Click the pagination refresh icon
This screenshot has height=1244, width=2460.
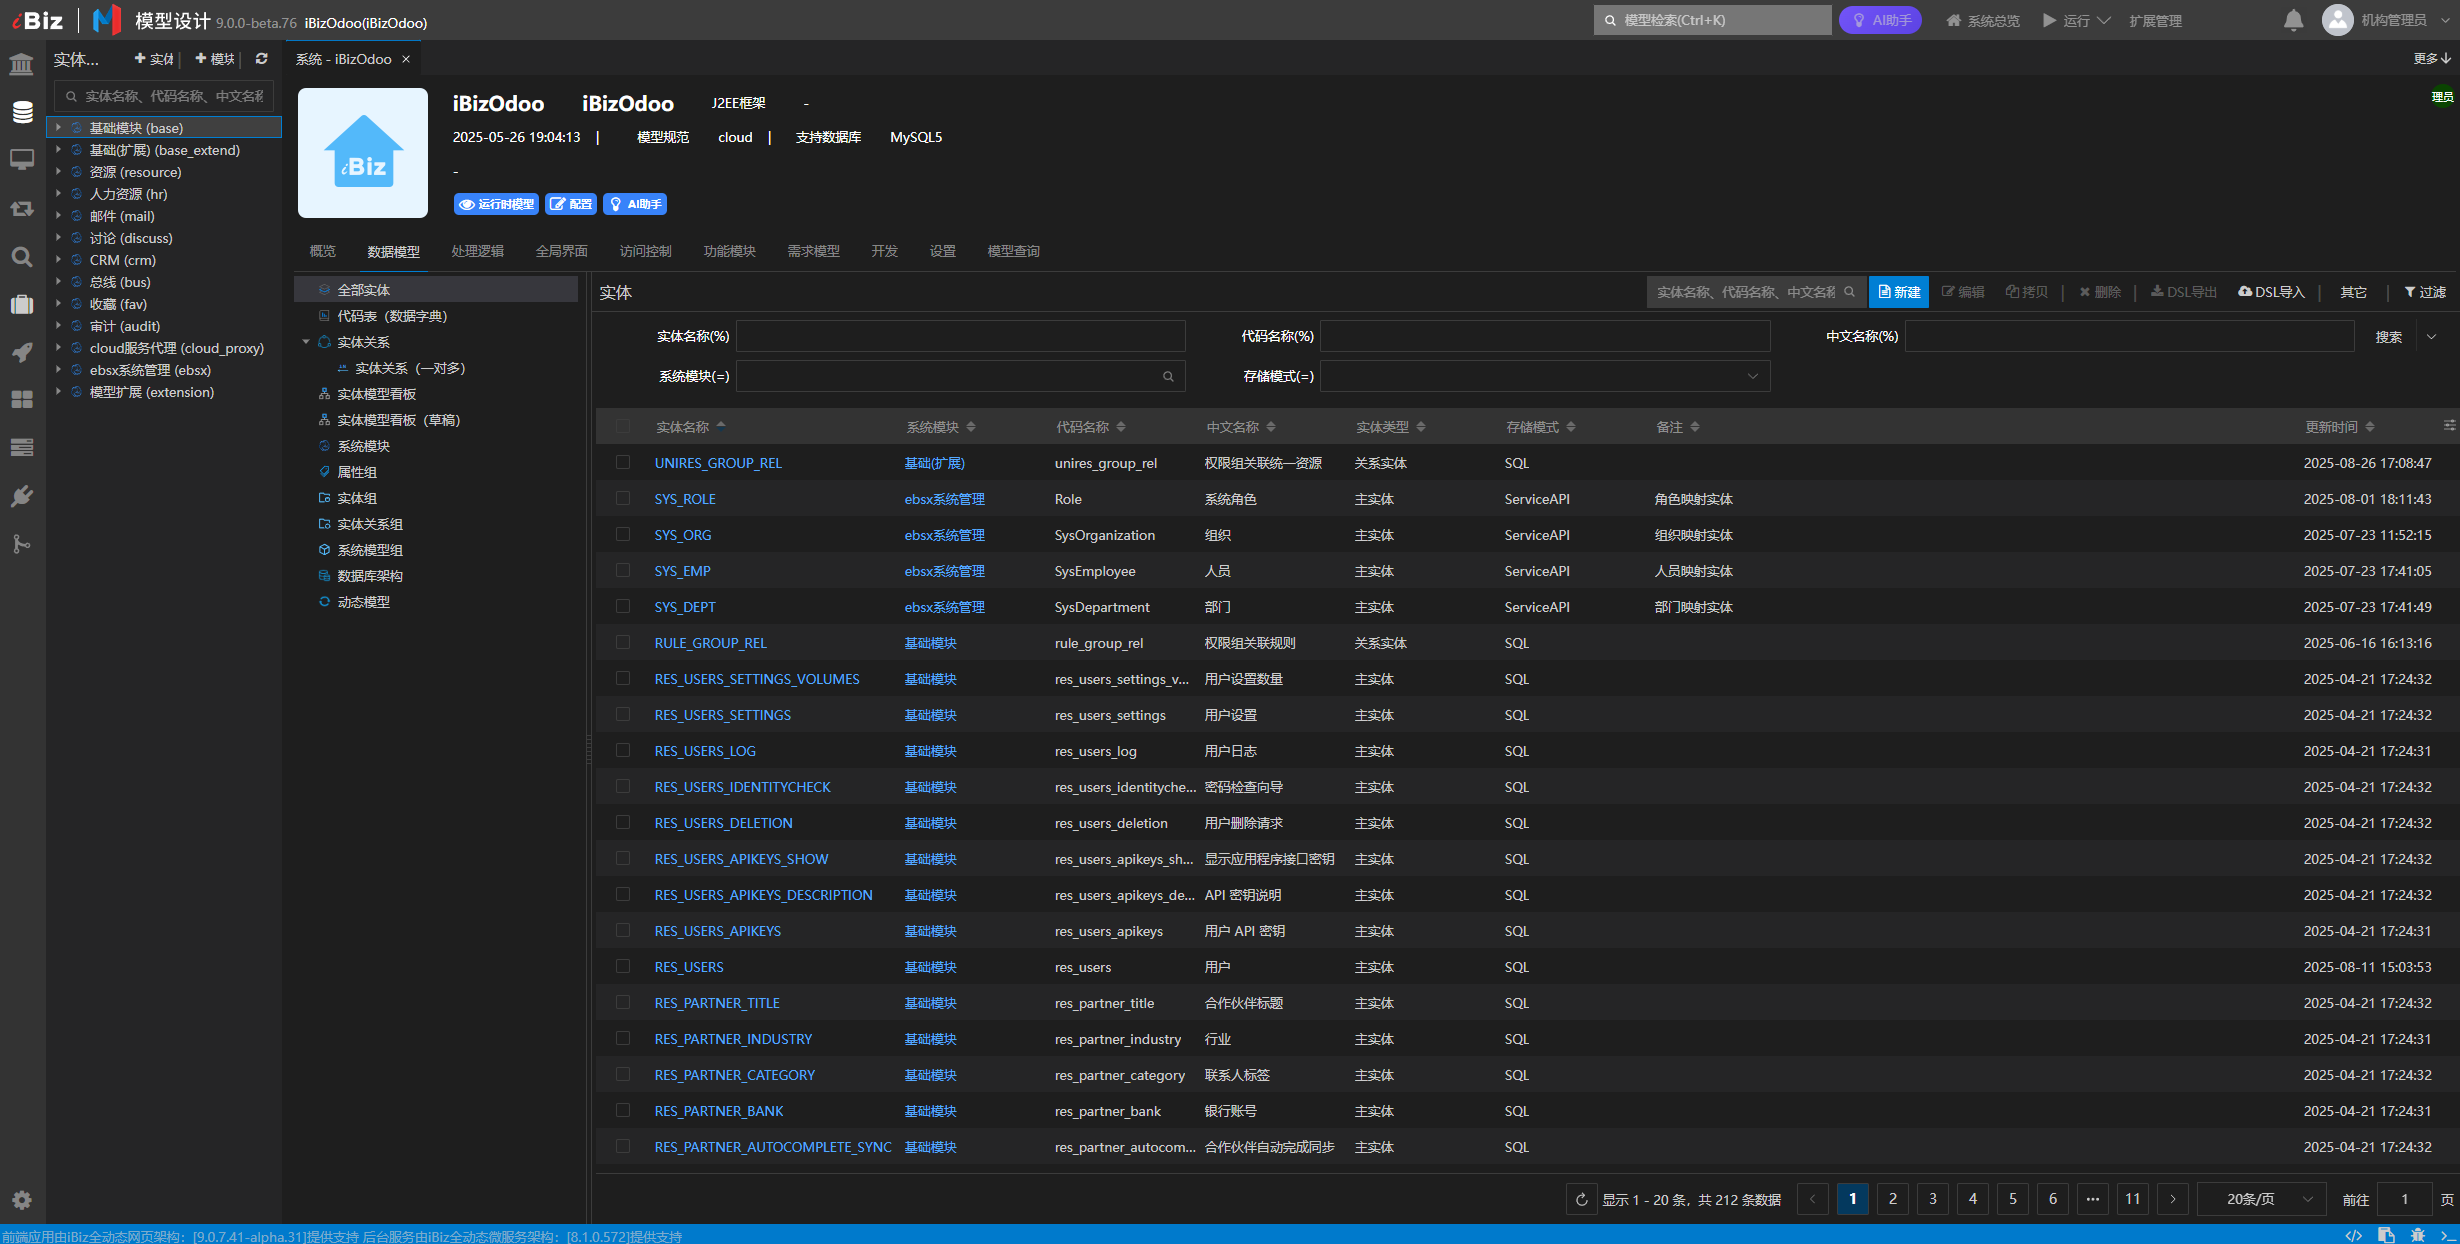click(x=1581, y=1199)
